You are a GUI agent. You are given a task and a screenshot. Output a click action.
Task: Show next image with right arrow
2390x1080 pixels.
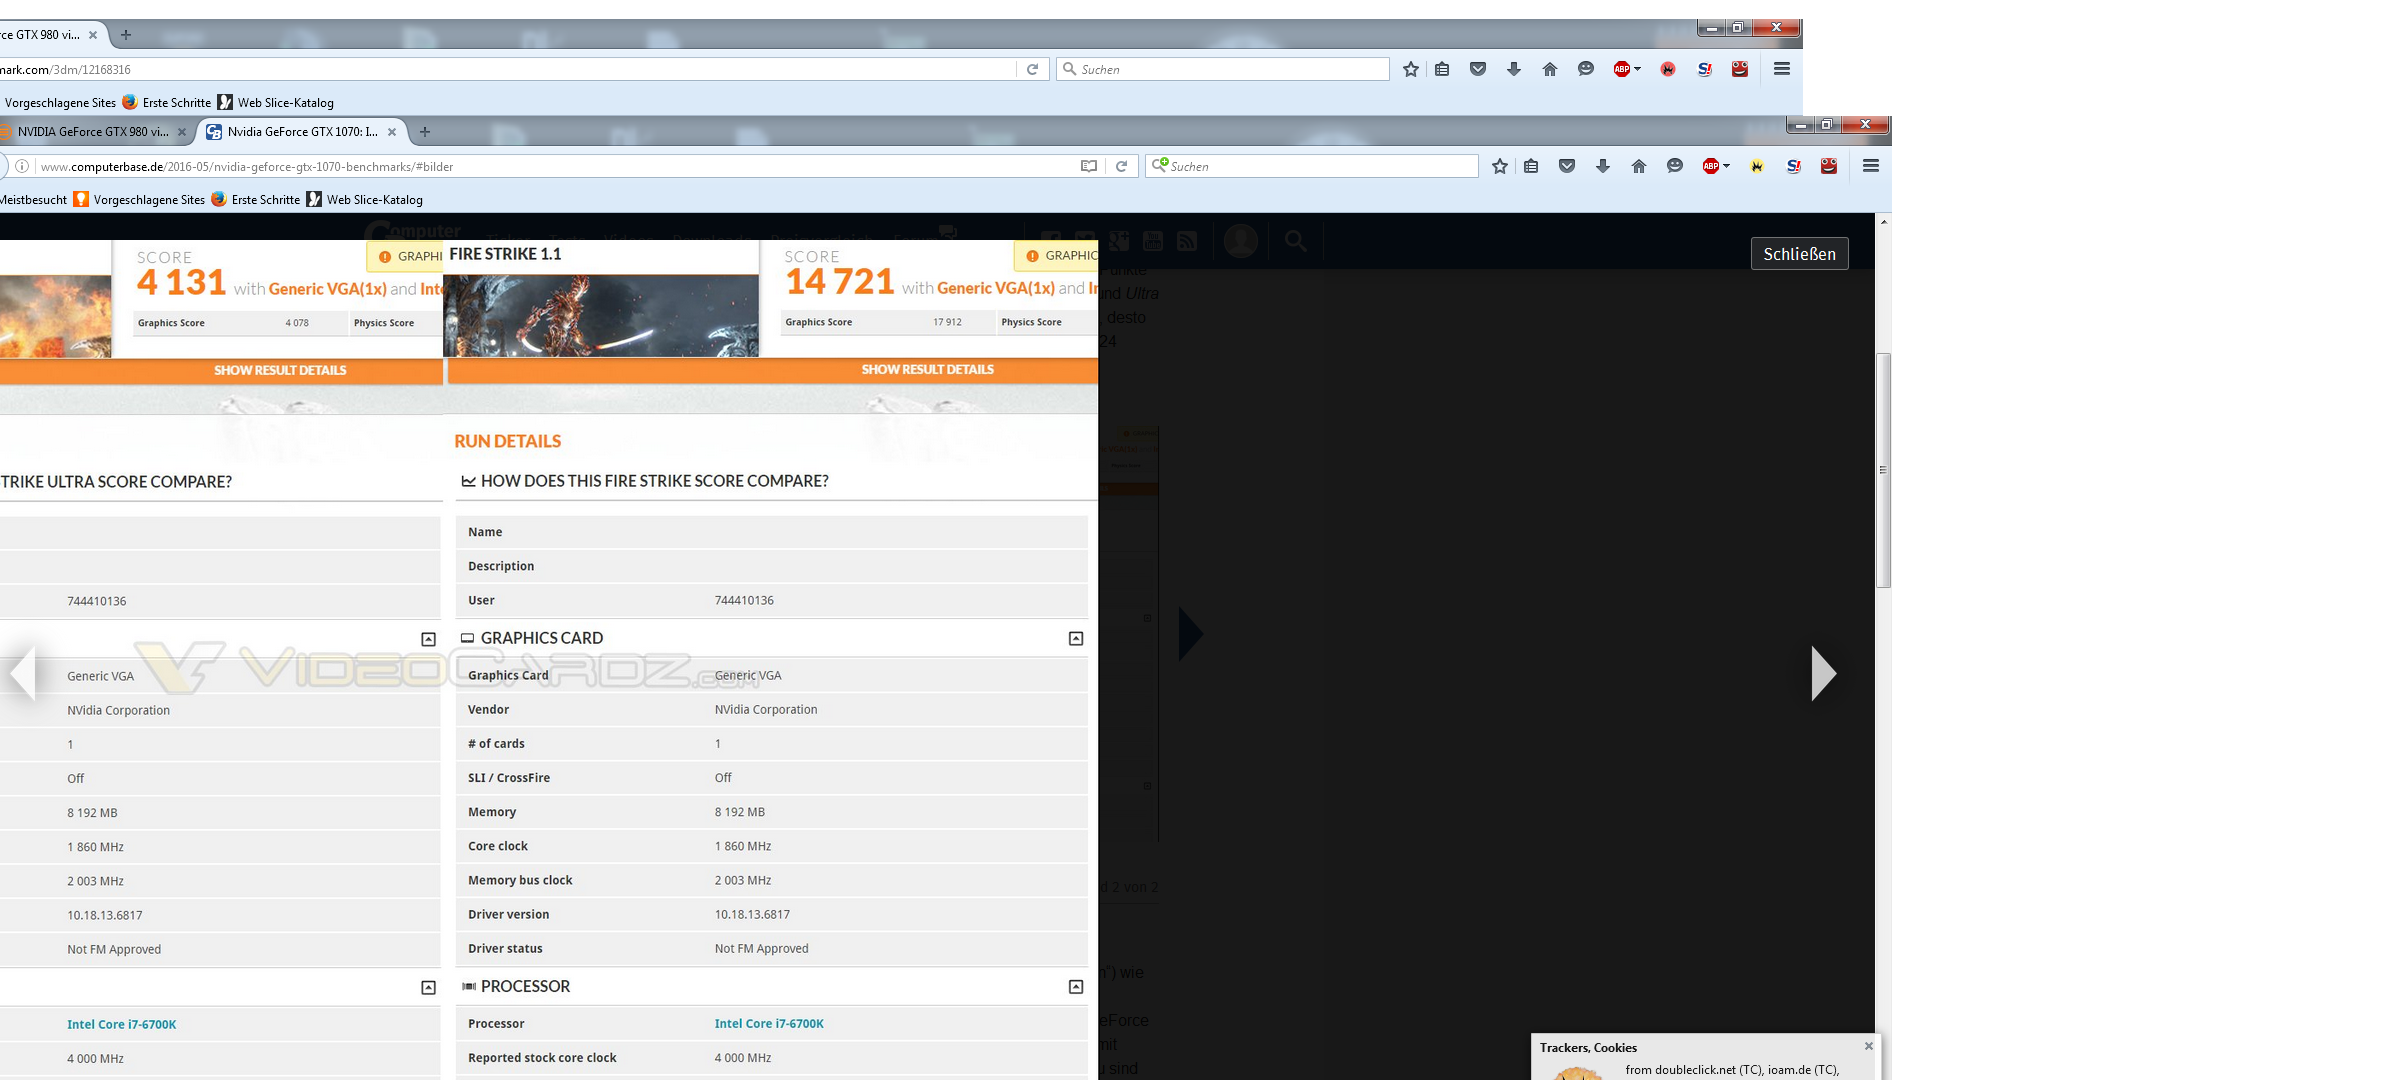(x=1822, y=674)
